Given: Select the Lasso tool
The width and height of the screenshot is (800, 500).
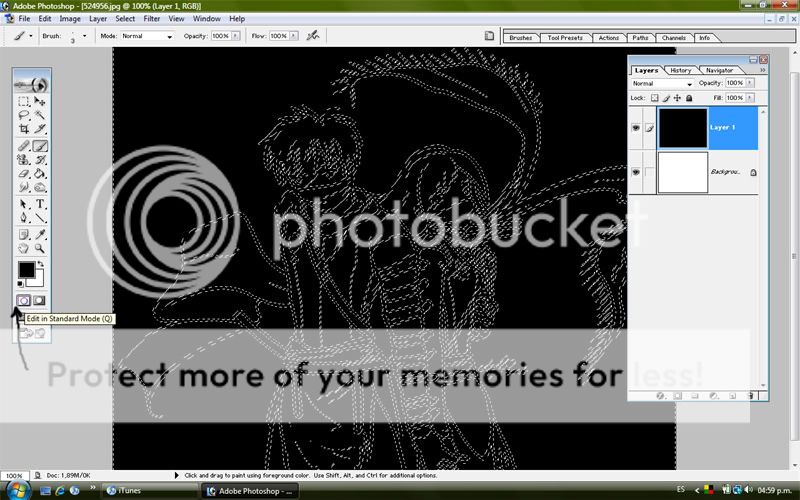Looking at the screenshot, I should 24,115.
